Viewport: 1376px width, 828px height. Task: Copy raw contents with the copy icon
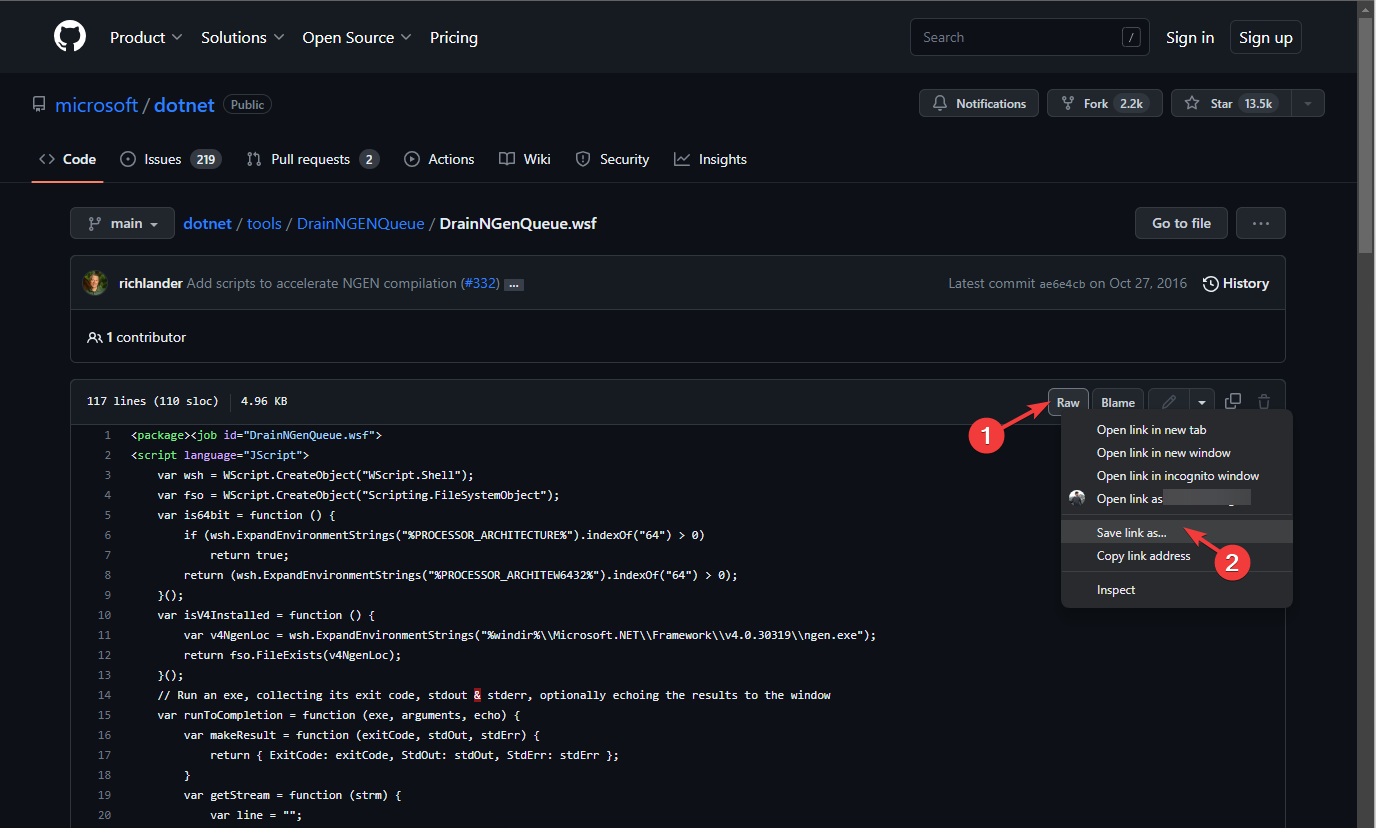[1233, 401]
